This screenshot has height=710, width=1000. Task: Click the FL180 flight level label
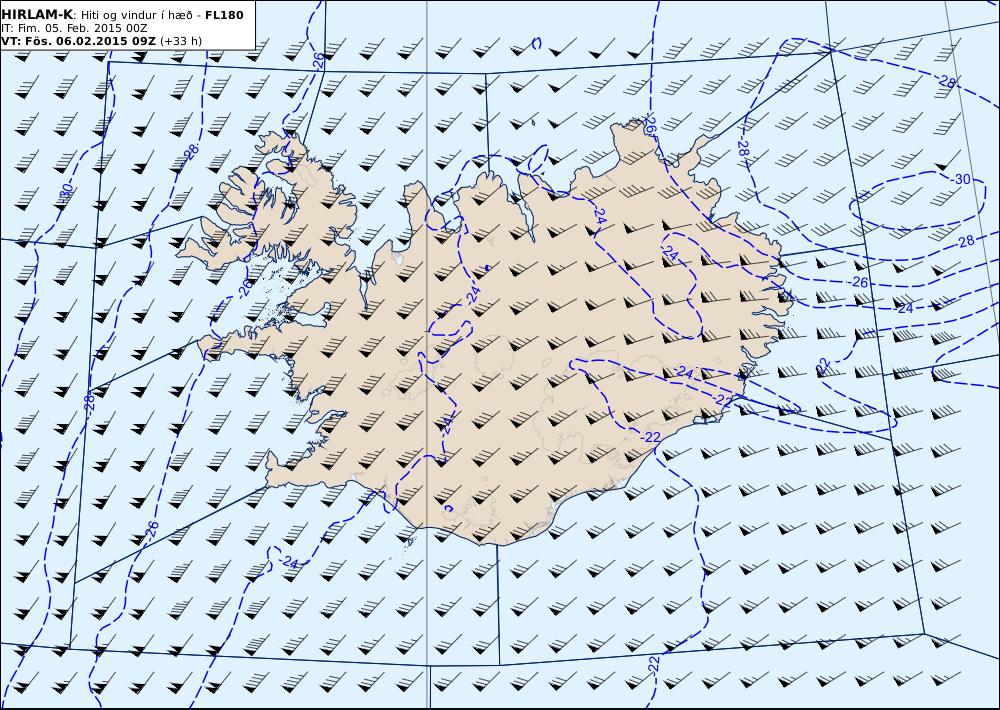click(x=224, y=15)
